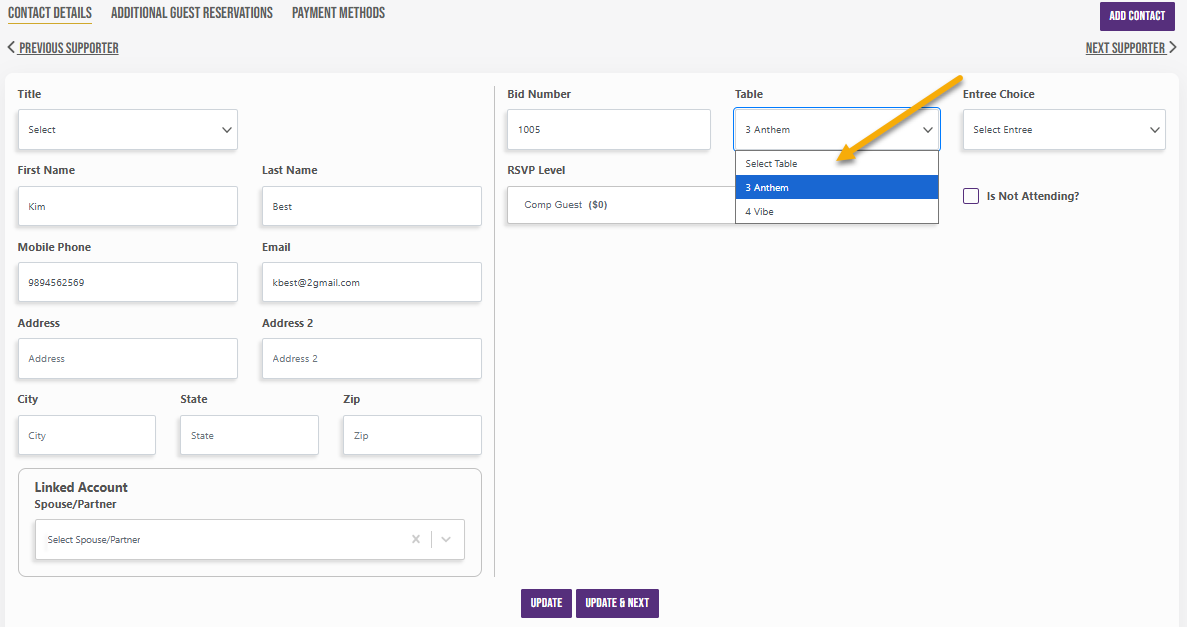Click the Bid Number field
The width and height of the screenshot is (1187, 627).
pos(609,129)
